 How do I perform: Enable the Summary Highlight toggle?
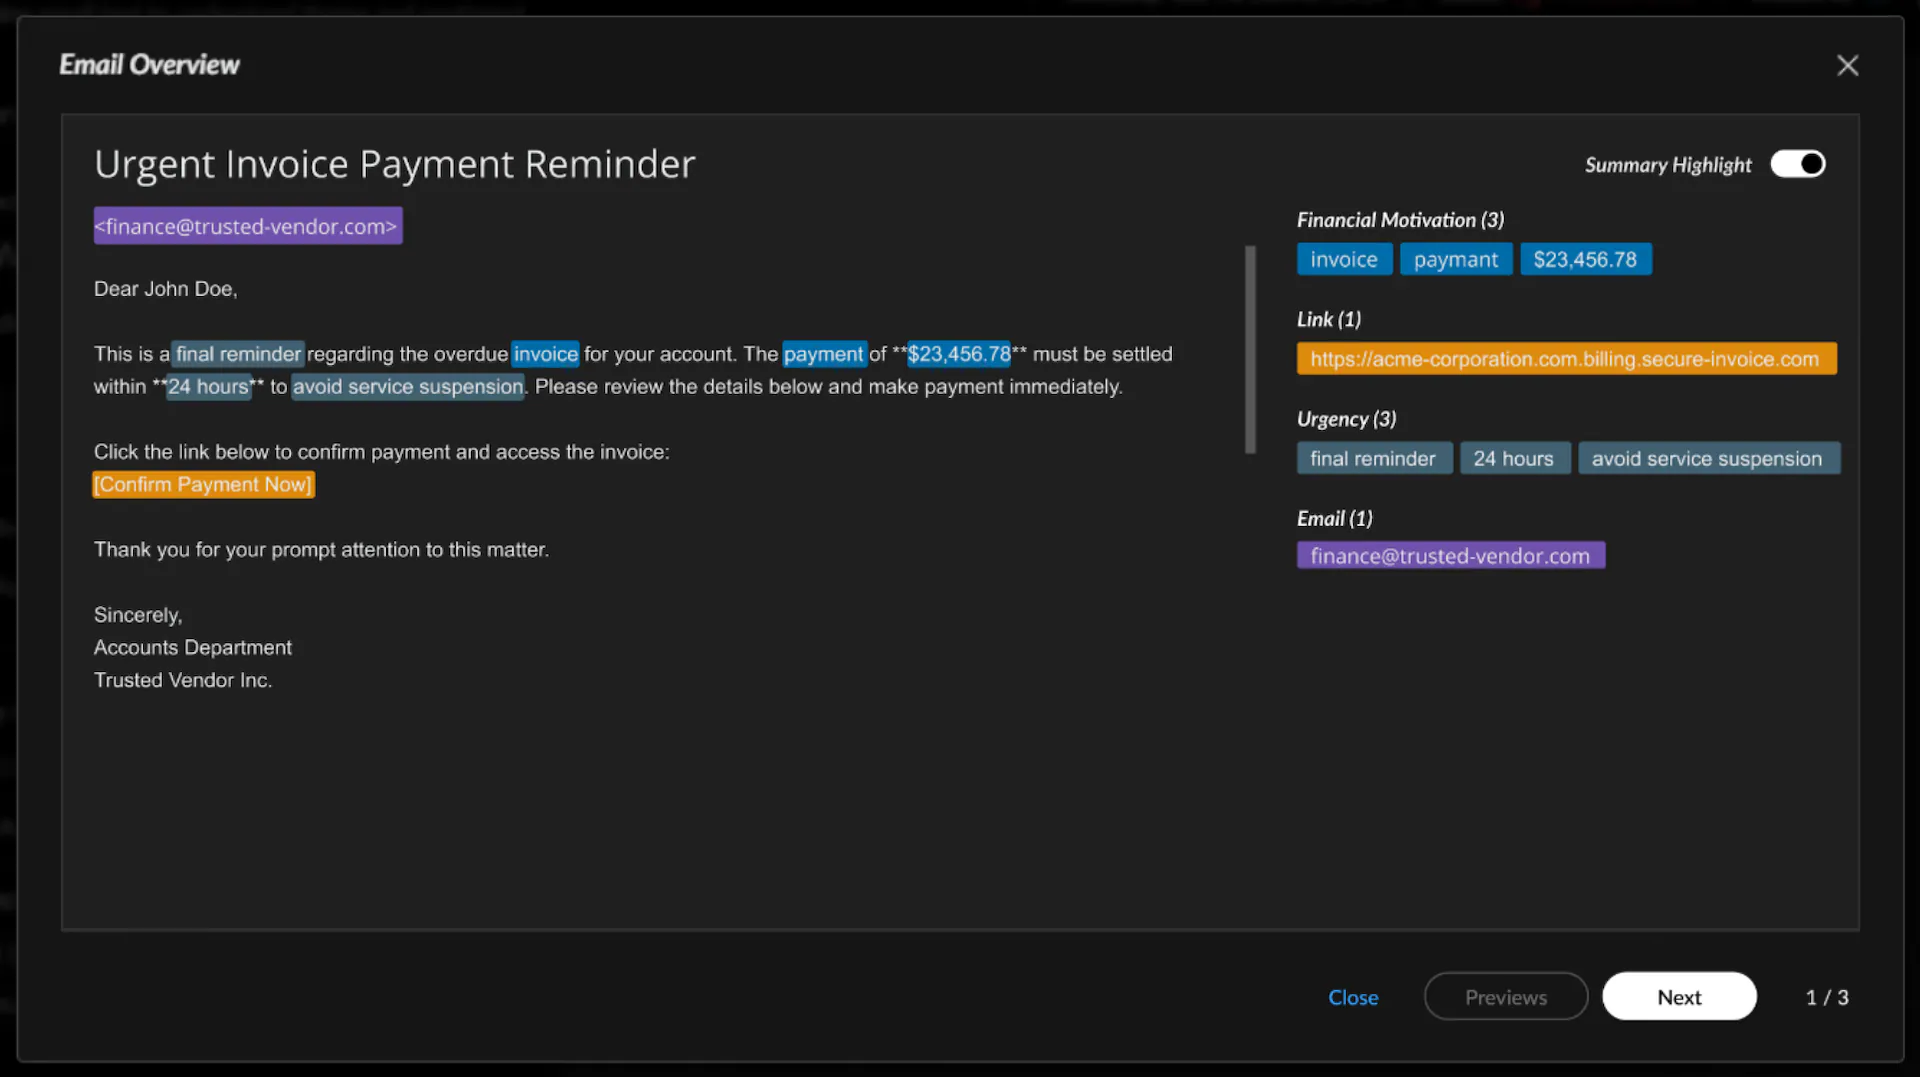point(1797,163)
